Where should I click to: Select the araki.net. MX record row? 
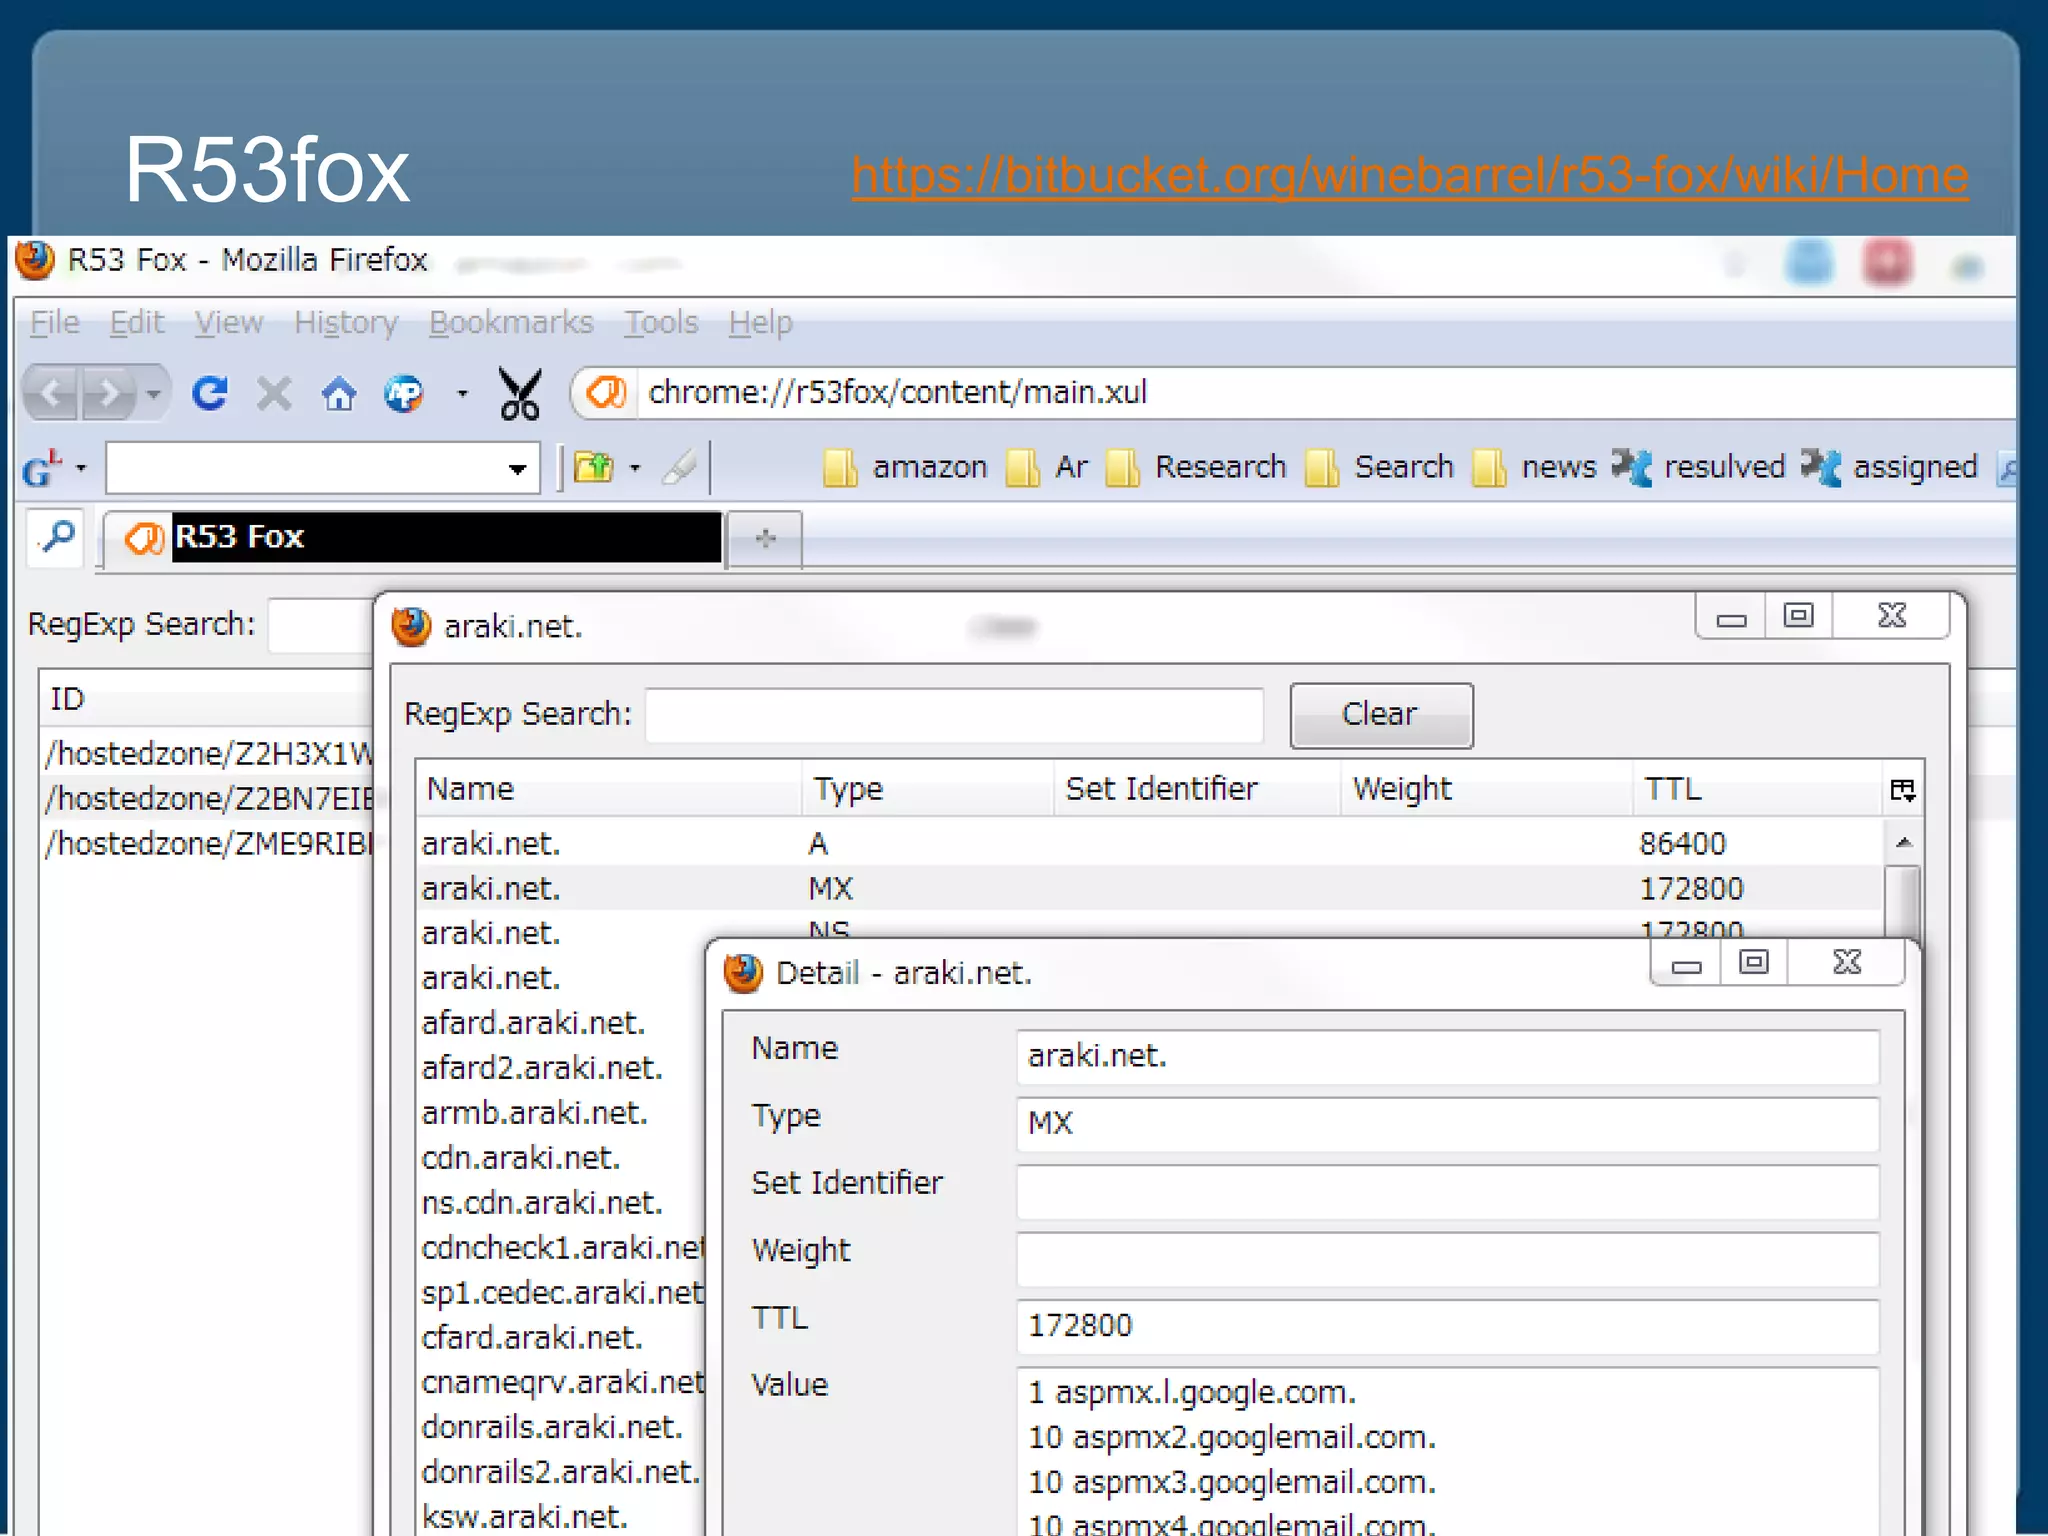(1150, 888)
